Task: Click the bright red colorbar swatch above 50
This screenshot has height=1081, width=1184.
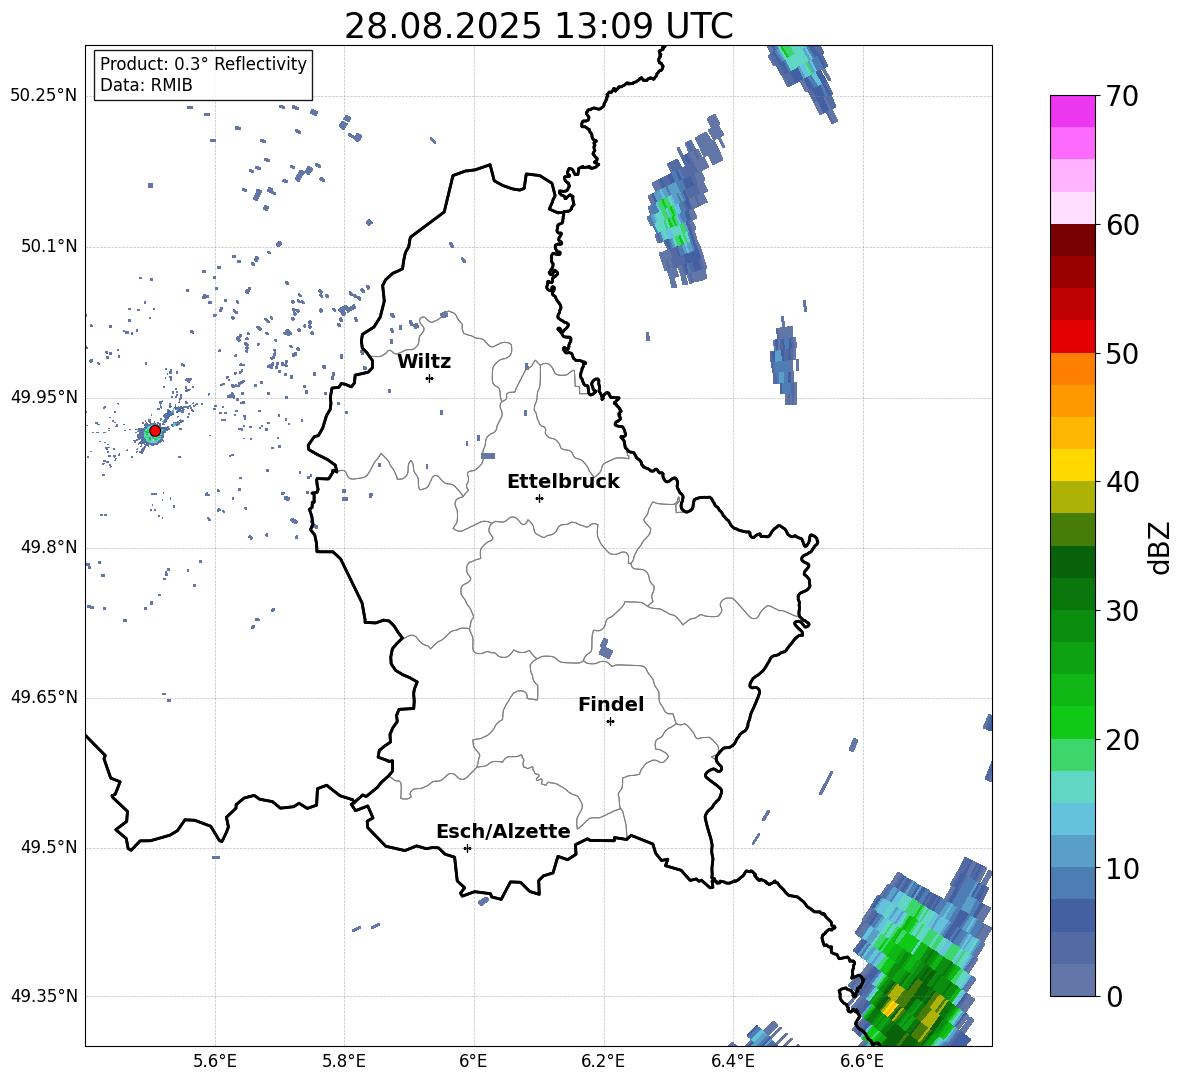Action: point(1072,337)
